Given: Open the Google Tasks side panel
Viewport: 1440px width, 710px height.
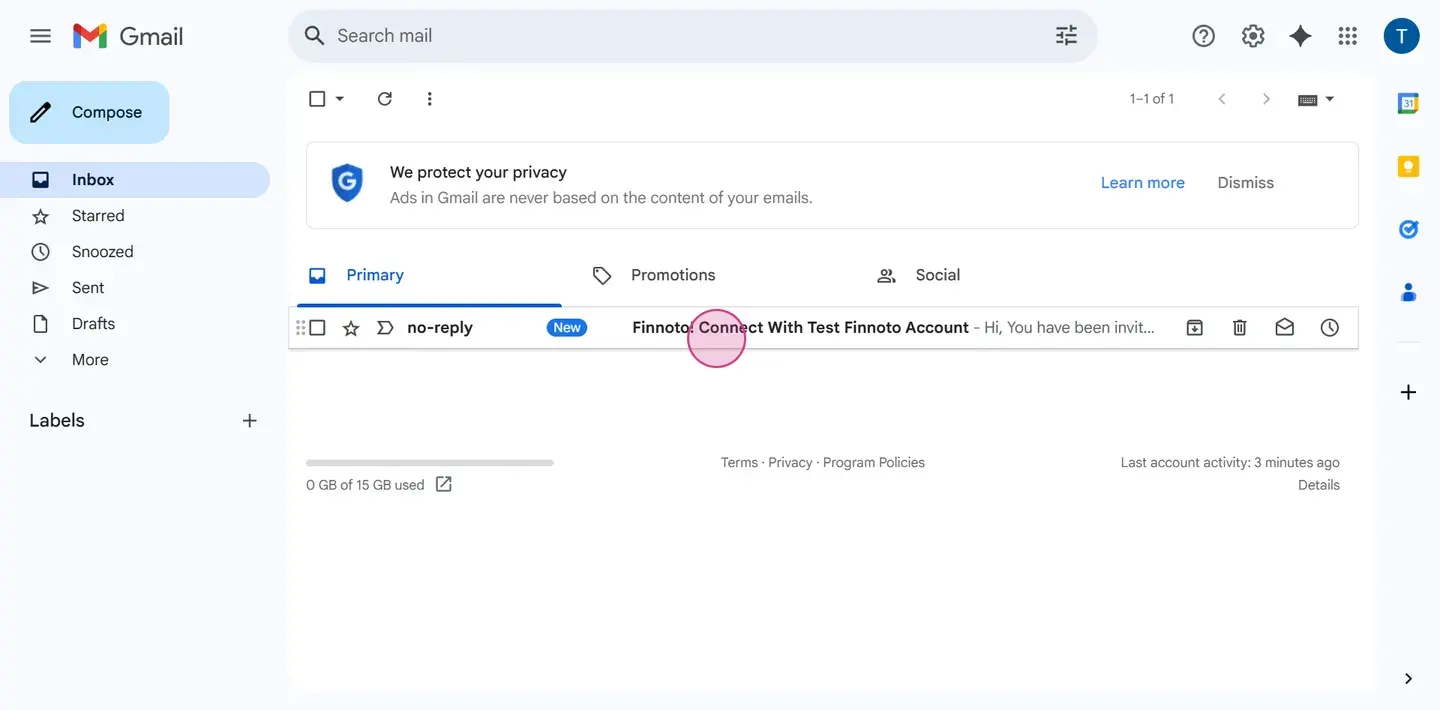Looking at the screenshot, I should 1408,229.
